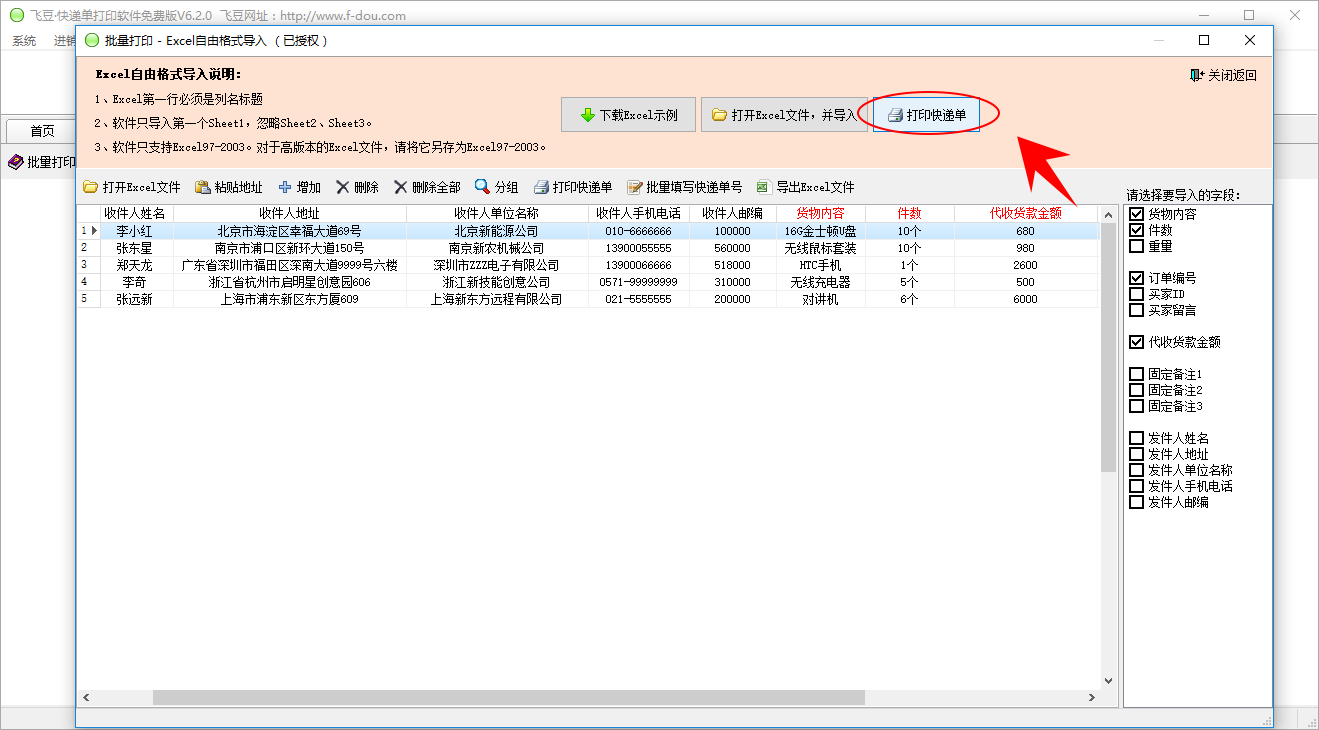Viewport: 1319px width, 730px height.
Task: Click the table's scroll-left arrow
Action: pos(85,697)
